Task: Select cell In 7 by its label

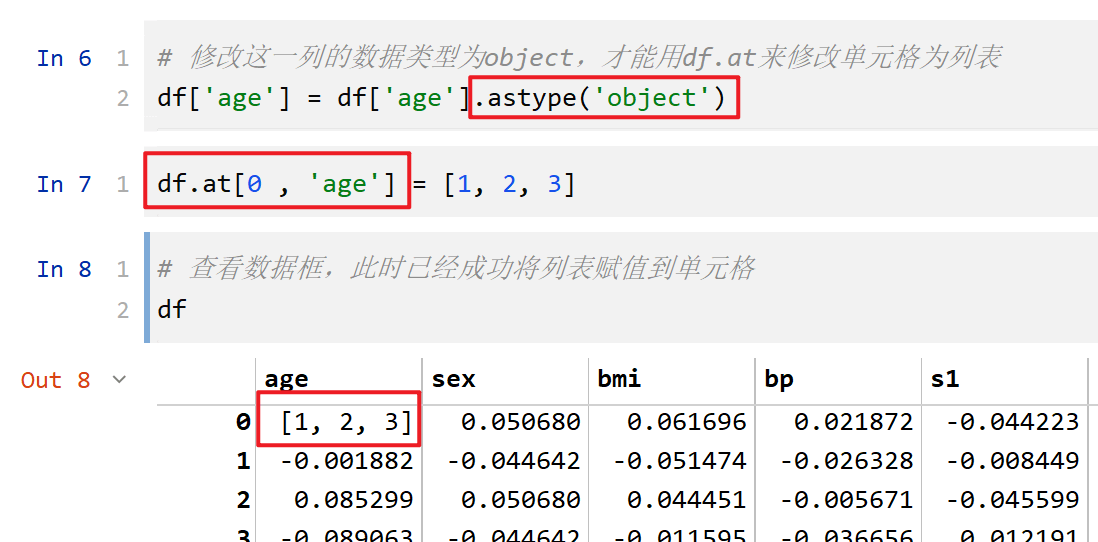Action: point(64,184)
